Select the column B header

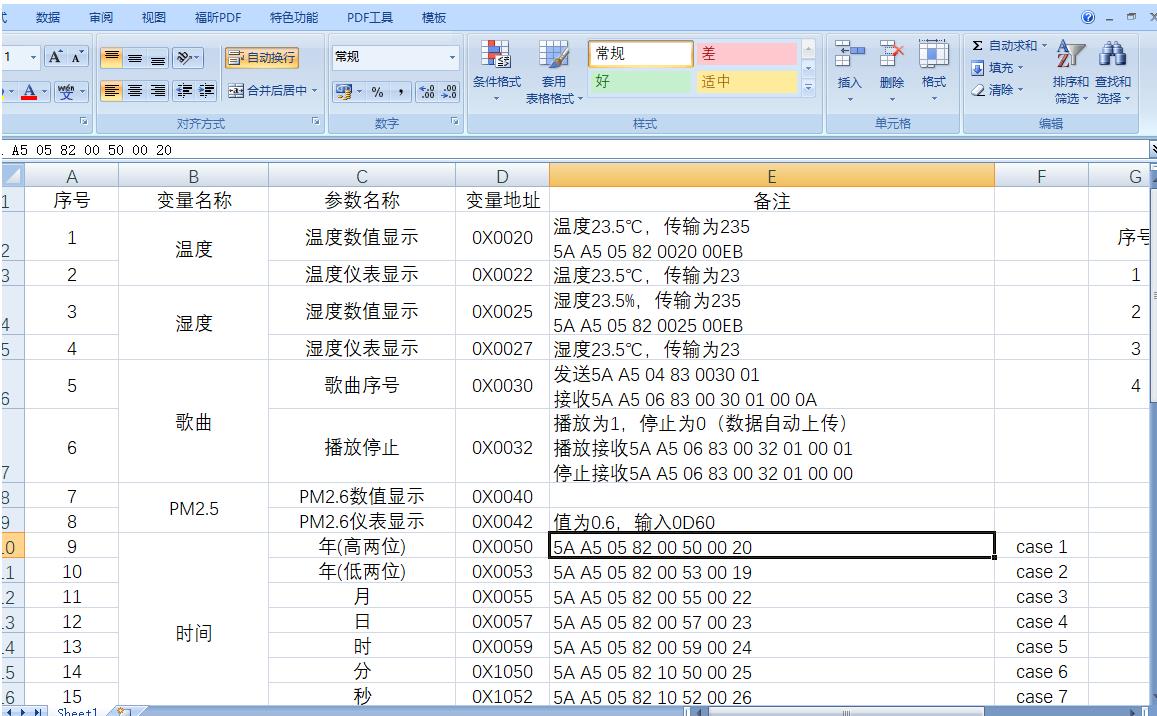pyautogui.click(x=193, y=176)
